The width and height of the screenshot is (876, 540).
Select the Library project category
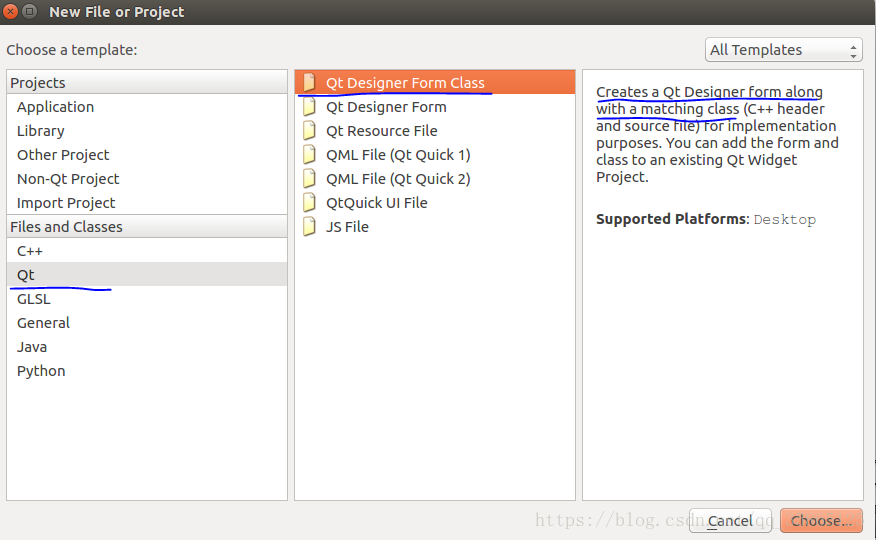click(x=147, y=131)
